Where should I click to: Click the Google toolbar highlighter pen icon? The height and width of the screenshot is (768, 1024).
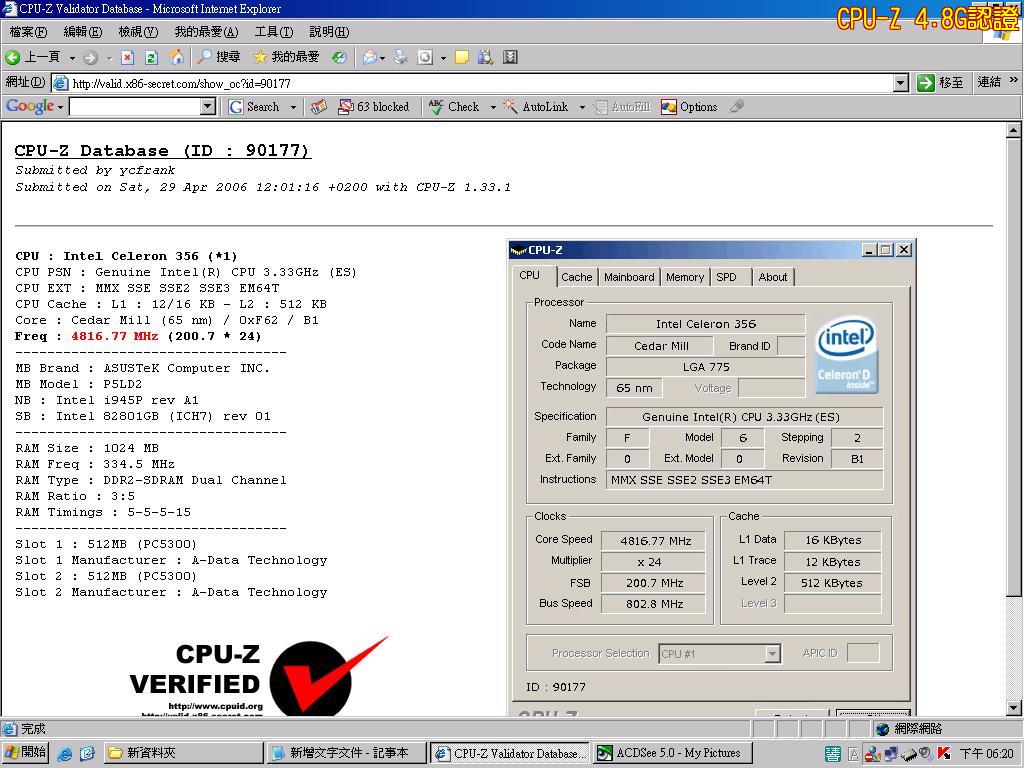pyautogui.click(x=737, y=106)
